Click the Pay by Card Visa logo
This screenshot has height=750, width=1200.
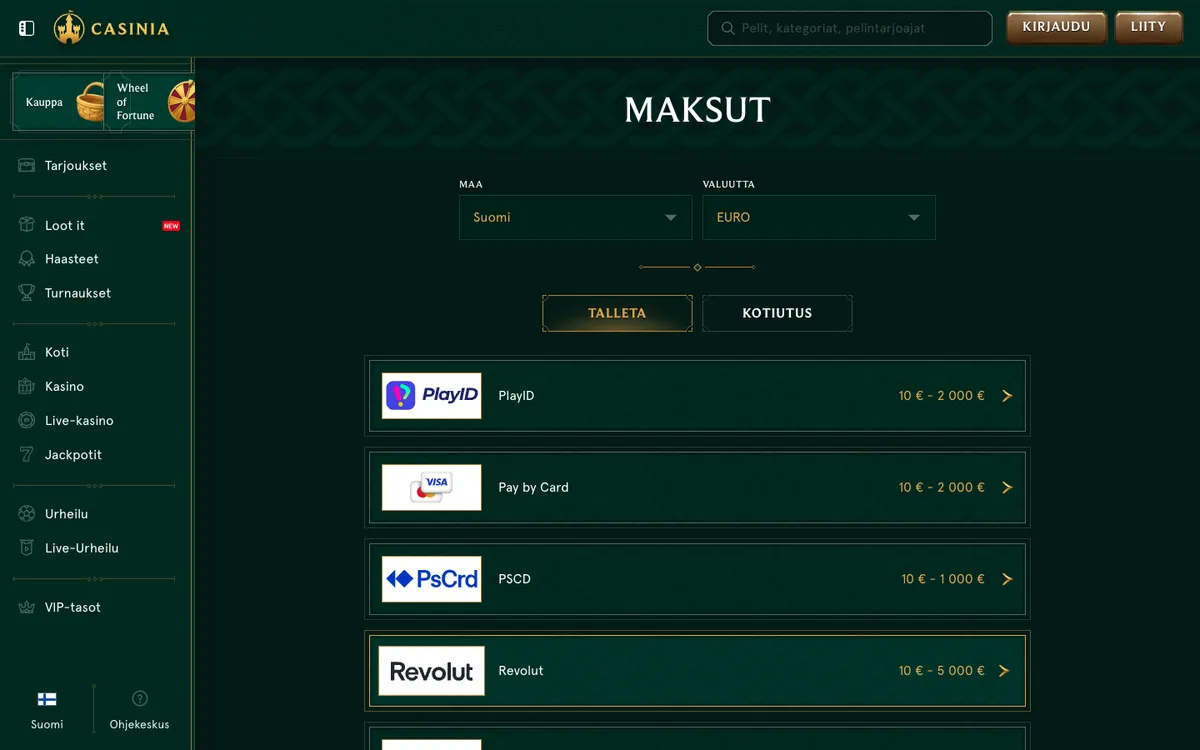coord(432,488)
